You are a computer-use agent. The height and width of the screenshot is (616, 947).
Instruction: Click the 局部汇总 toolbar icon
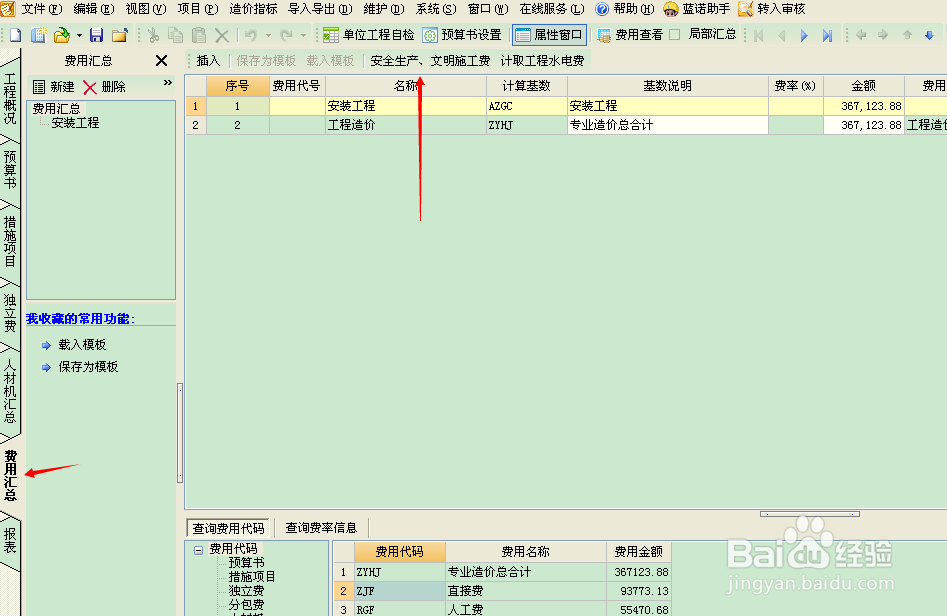[710, 33]
